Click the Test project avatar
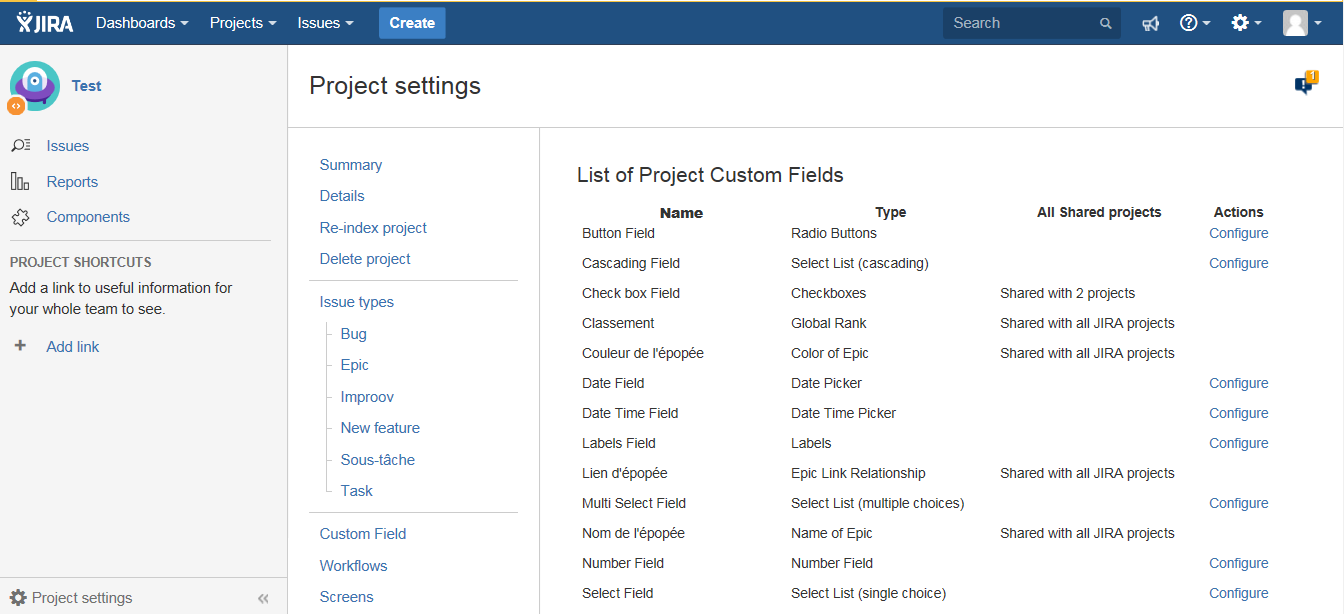This screenshot has width=1344, height=614. 33,87
